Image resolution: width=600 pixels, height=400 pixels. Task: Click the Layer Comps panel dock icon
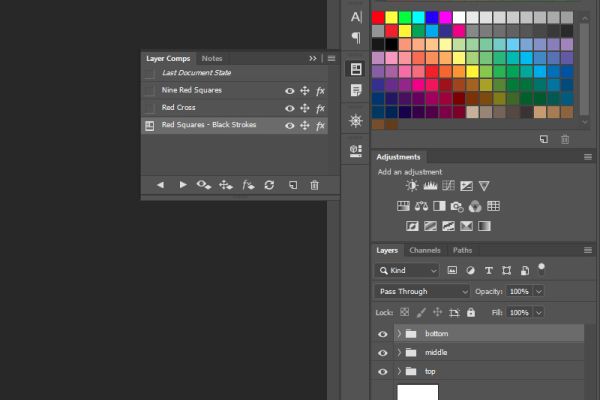point(356,69)
